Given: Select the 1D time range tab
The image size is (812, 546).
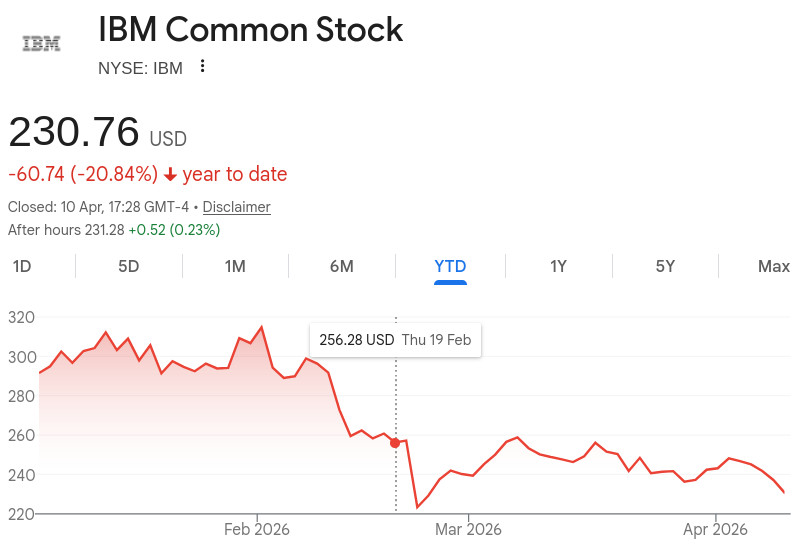Looking at the screenshot, I should (21, 266).
